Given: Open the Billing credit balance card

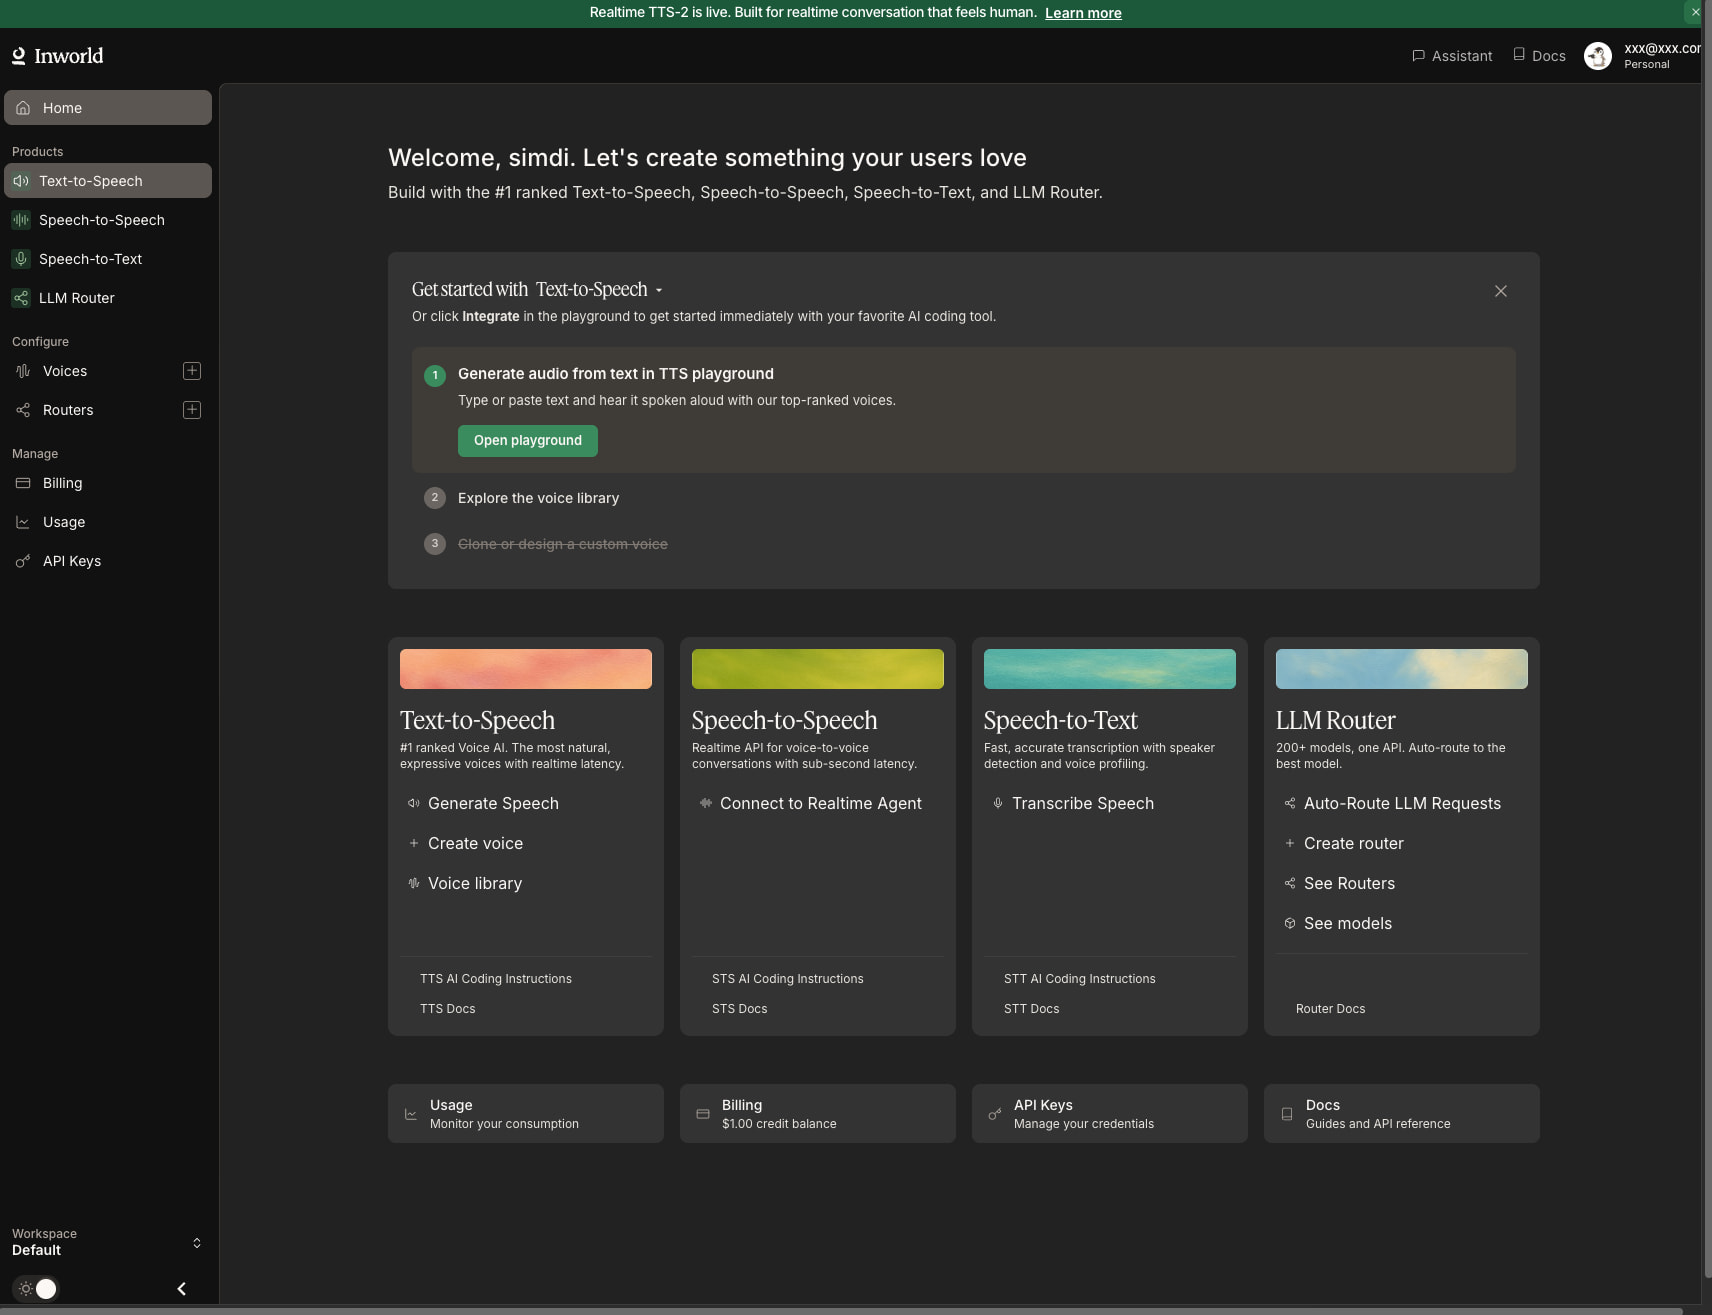Looking at the screenshot, I should tap(818, 1113).
